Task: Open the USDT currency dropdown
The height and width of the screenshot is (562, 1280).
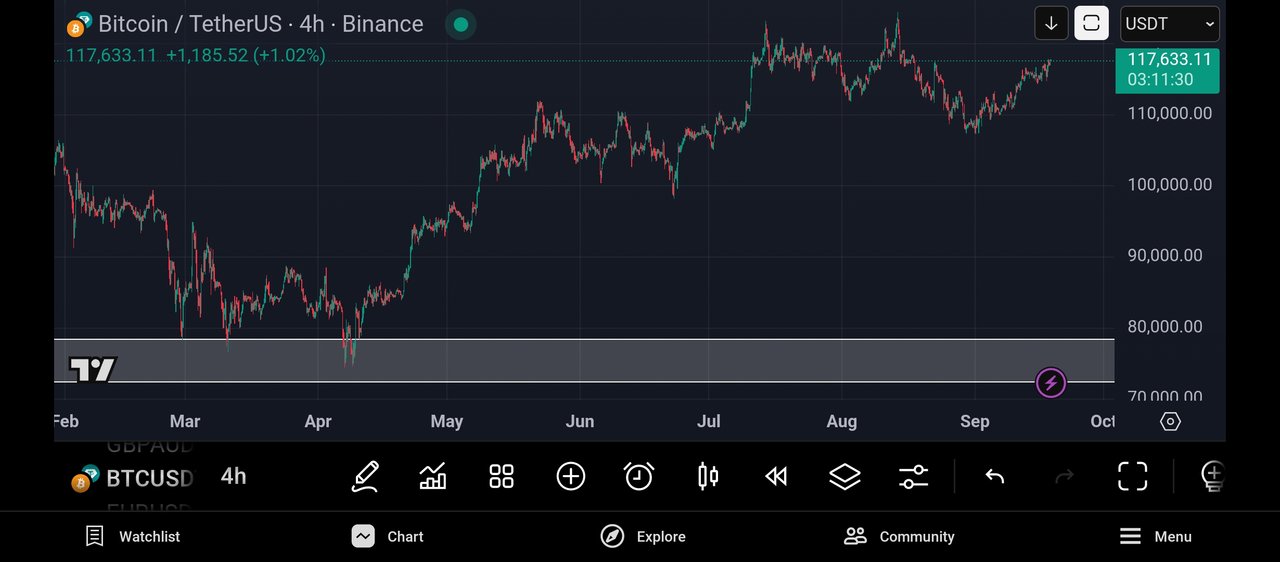Action: pos(1169,23)
